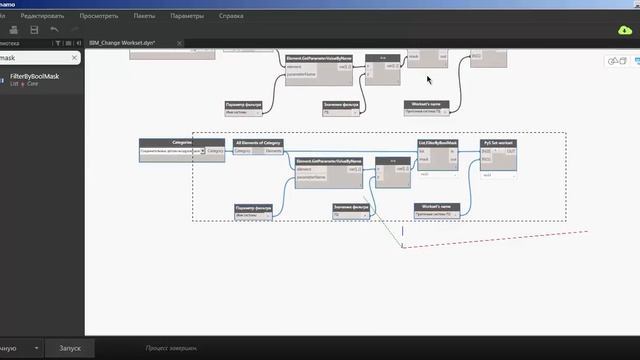Click lower == node header
640x360 pixels.
pos(393,161)
